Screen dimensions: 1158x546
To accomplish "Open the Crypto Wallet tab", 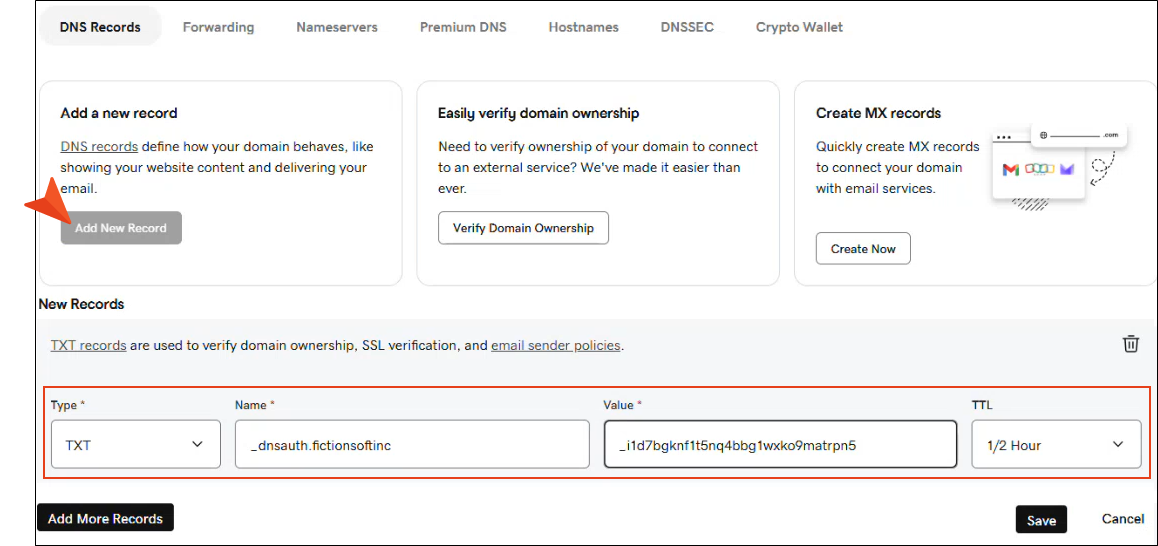I will (x=799, y=27).
